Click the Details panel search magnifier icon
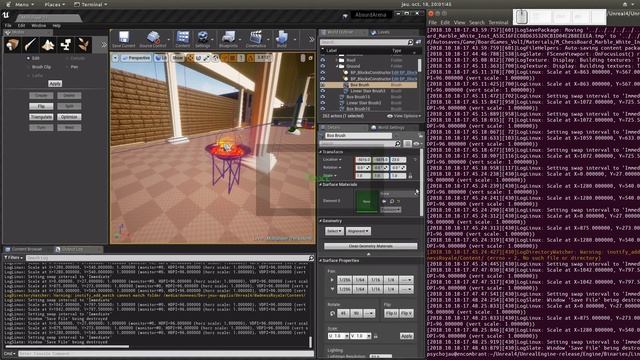Screen dimensions: 640x360 (x=398, y=144)
